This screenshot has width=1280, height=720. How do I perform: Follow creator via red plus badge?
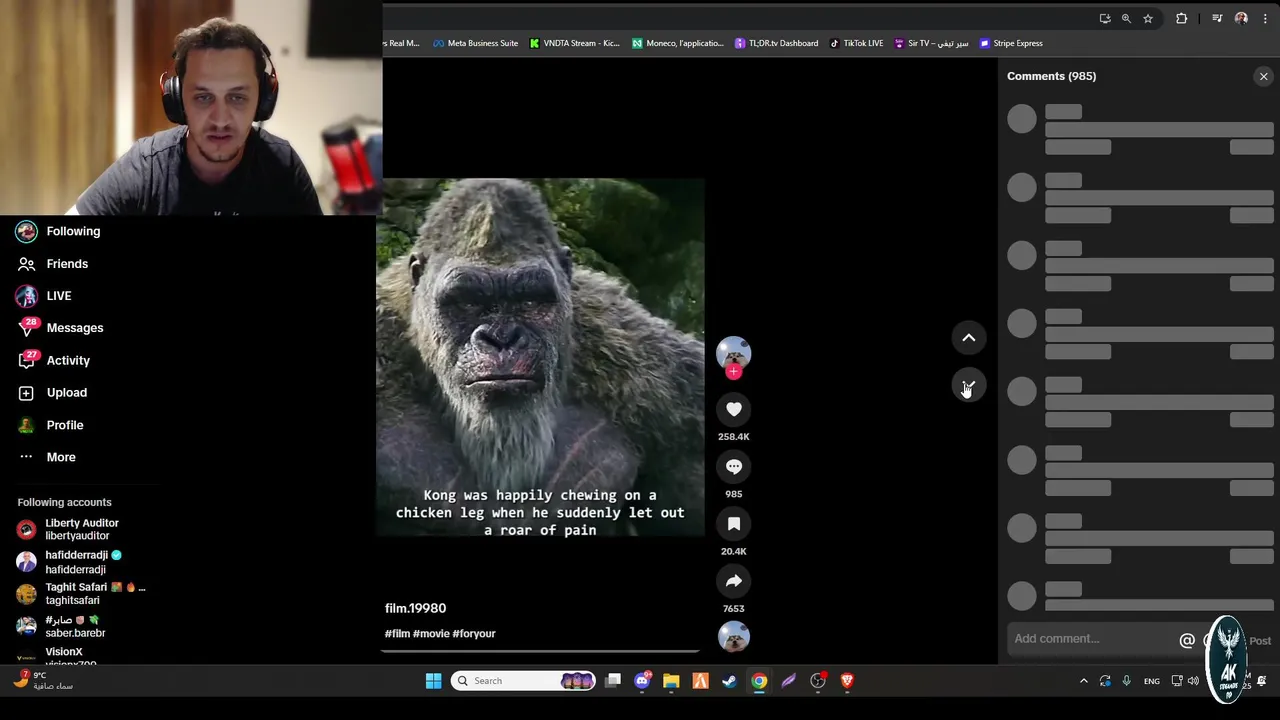734,371
